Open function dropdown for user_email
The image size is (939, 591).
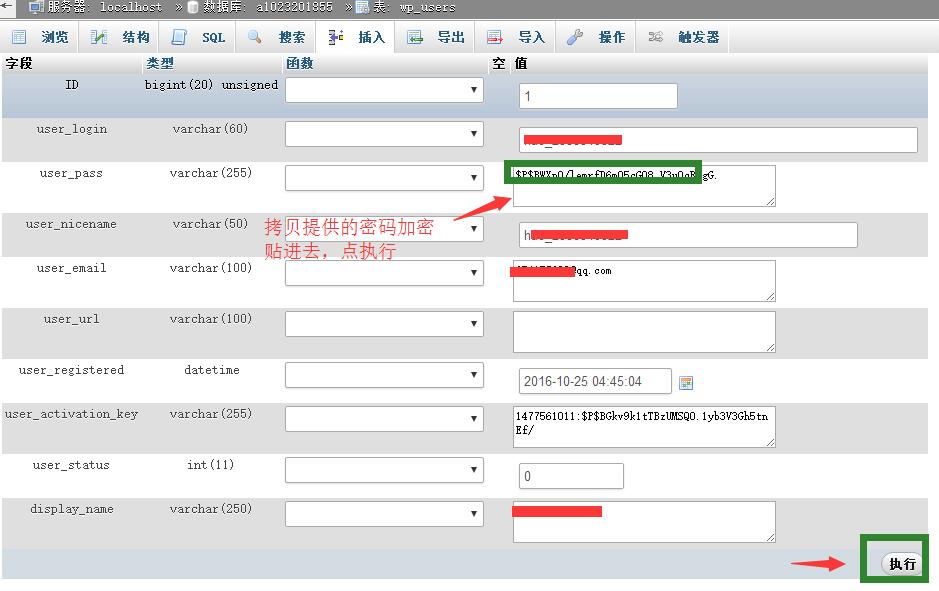coord(384,273)
